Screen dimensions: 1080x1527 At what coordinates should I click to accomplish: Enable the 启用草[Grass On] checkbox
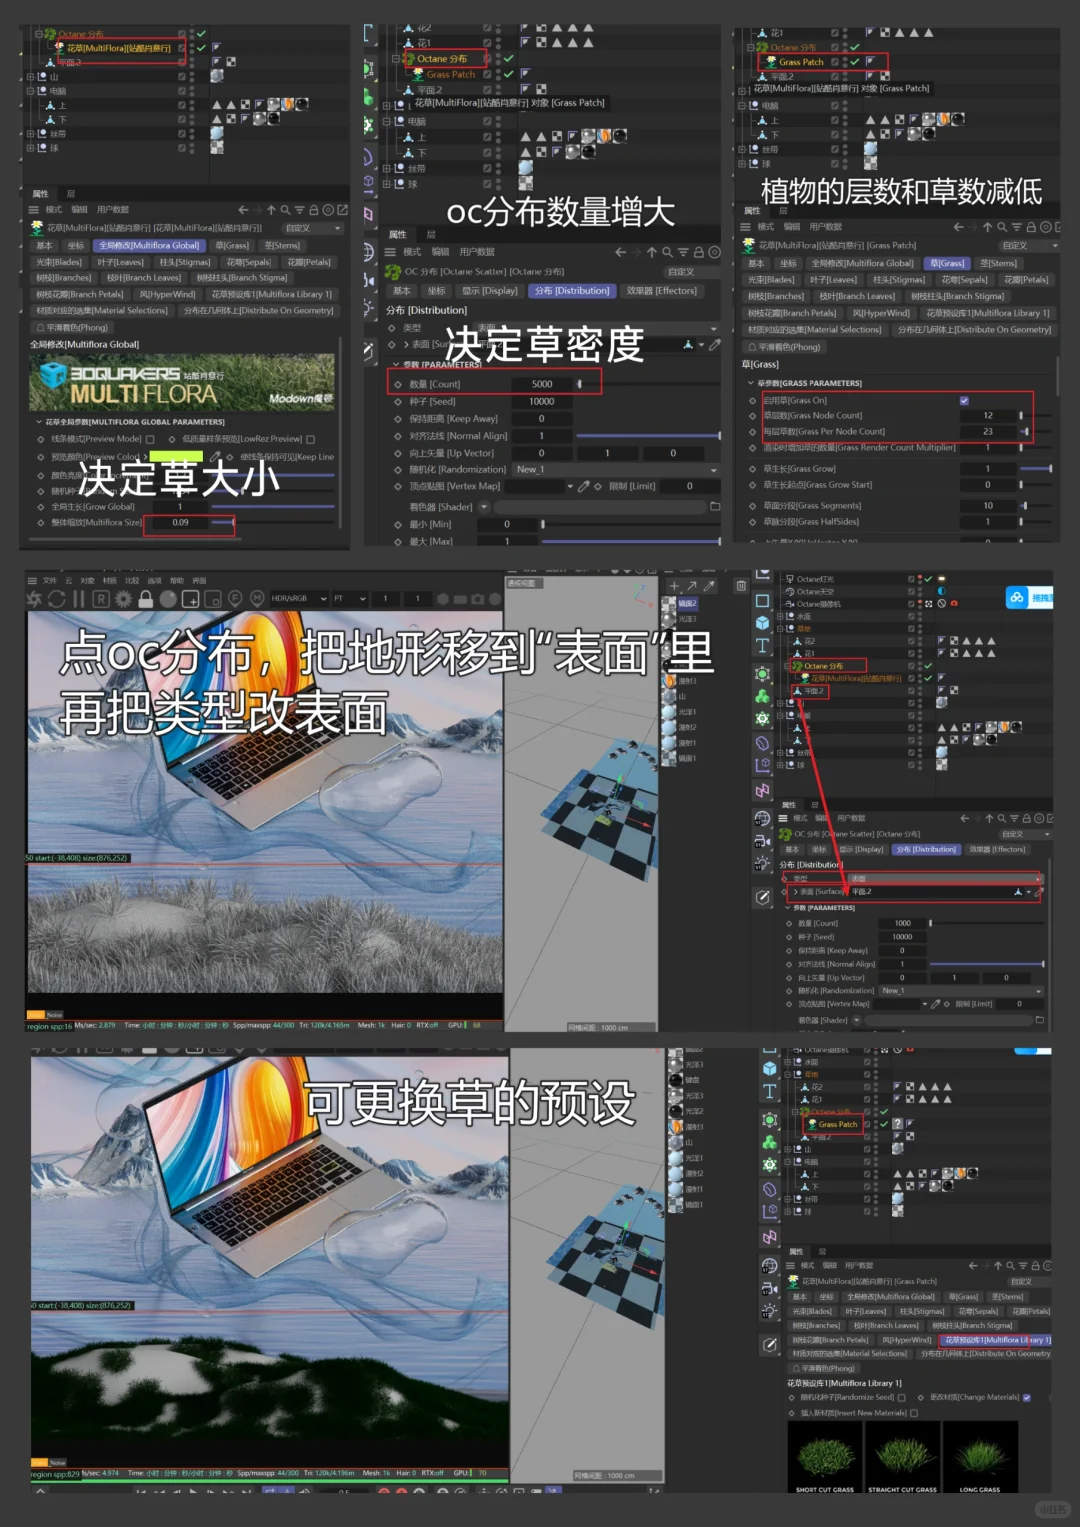963,401
